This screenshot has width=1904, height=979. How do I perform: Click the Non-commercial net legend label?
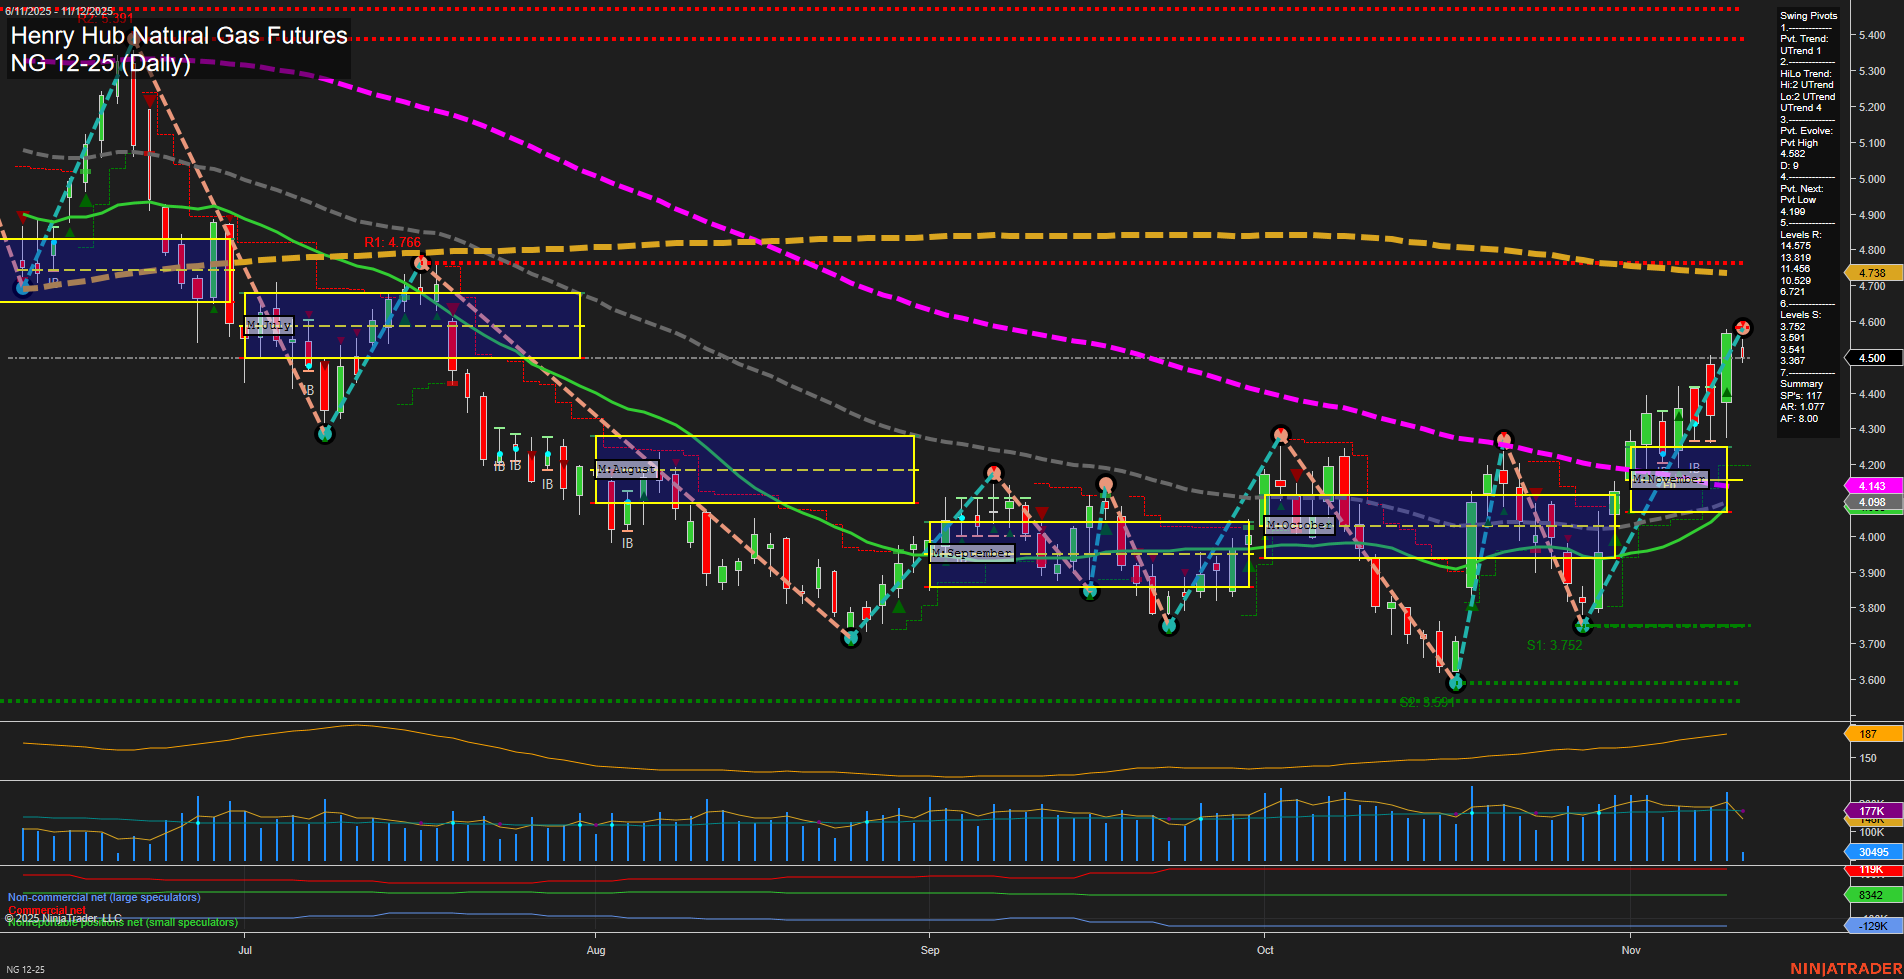click(103, 897)
